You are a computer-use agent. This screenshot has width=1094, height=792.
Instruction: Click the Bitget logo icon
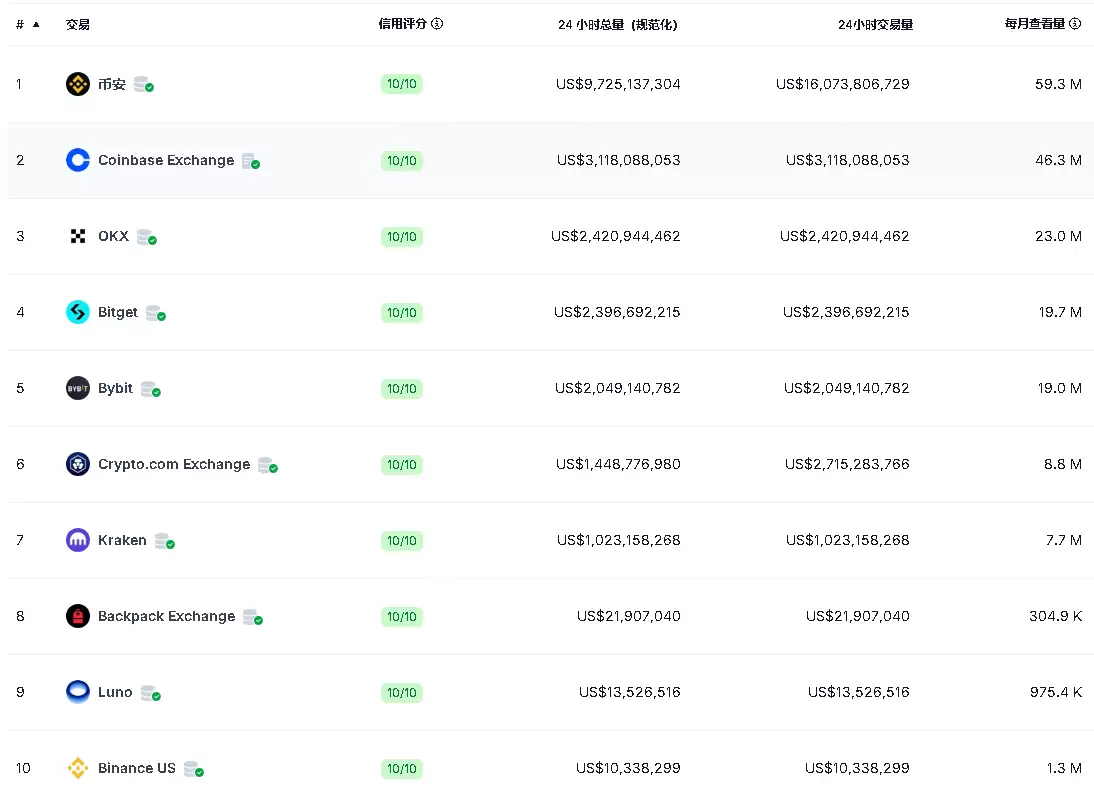coord(78,312)
